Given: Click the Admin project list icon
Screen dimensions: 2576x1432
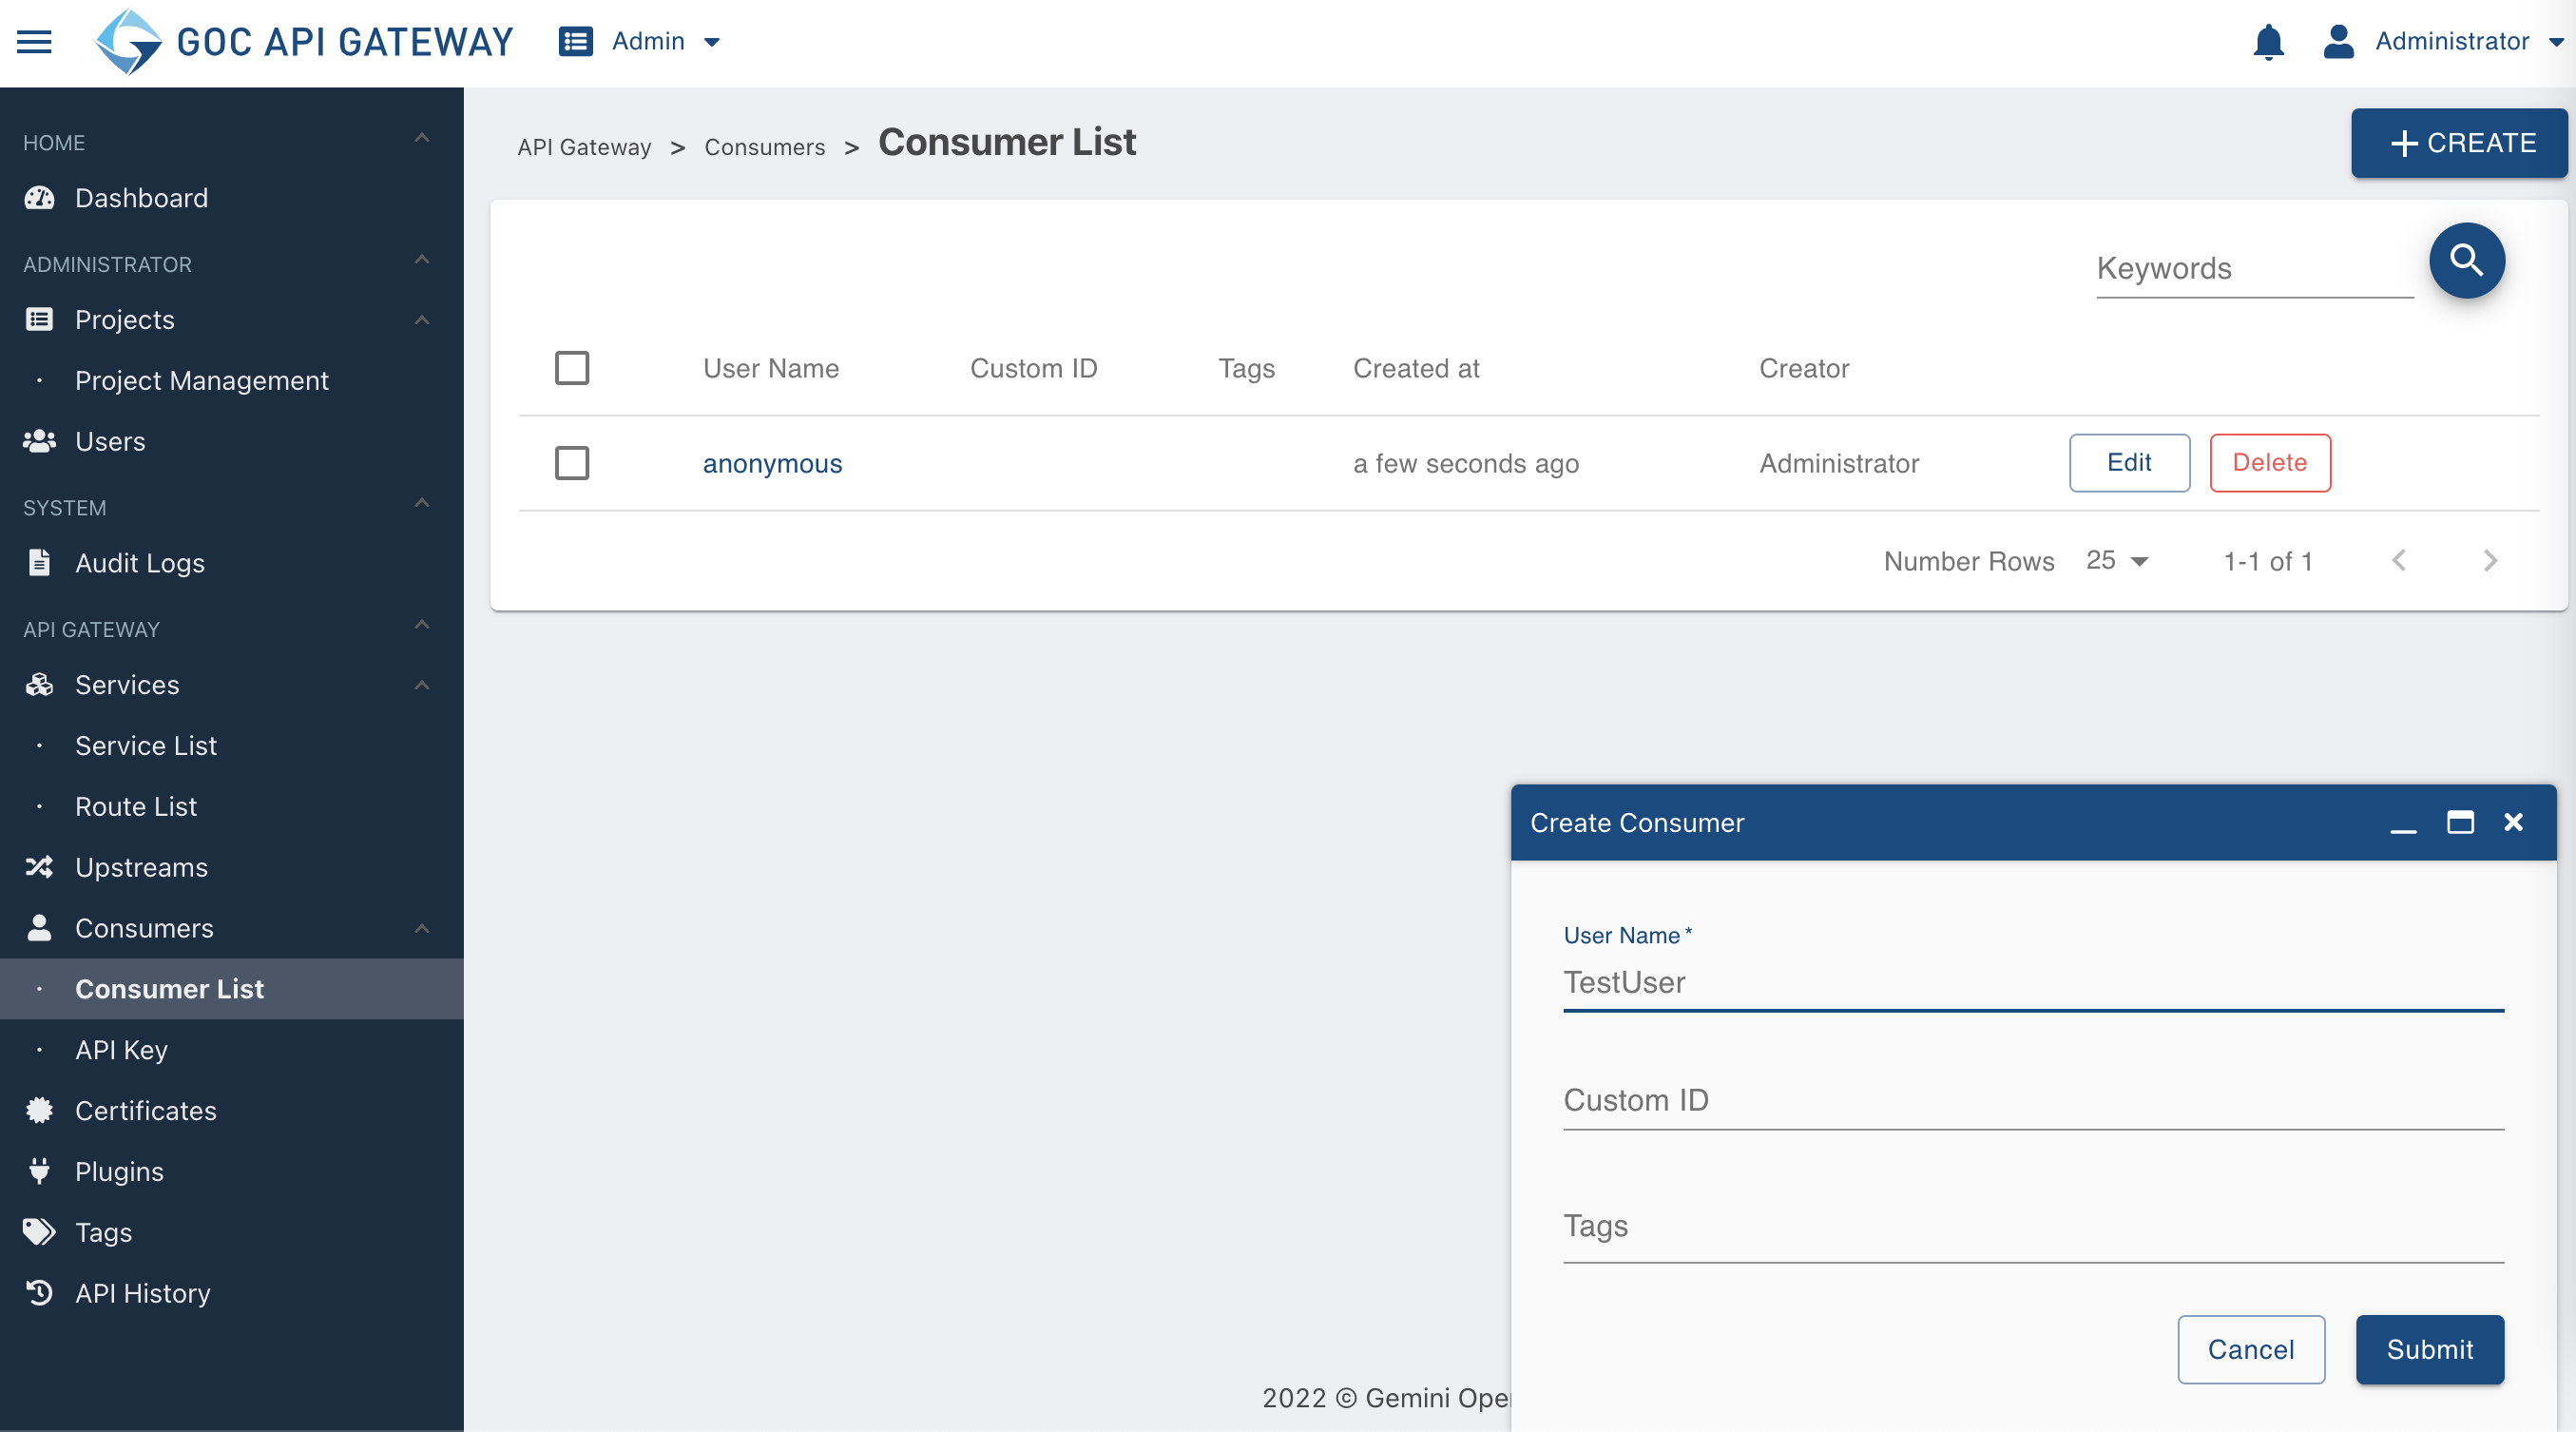Looking at the screenshot, I should coord(575,42).
